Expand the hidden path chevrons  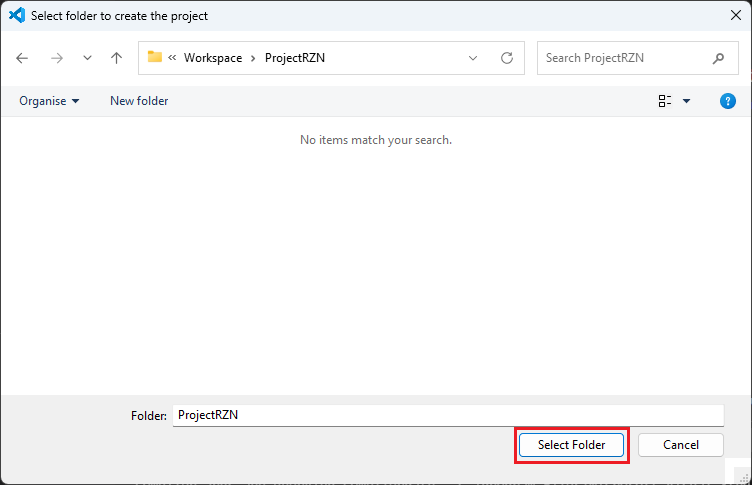[172, 58]
